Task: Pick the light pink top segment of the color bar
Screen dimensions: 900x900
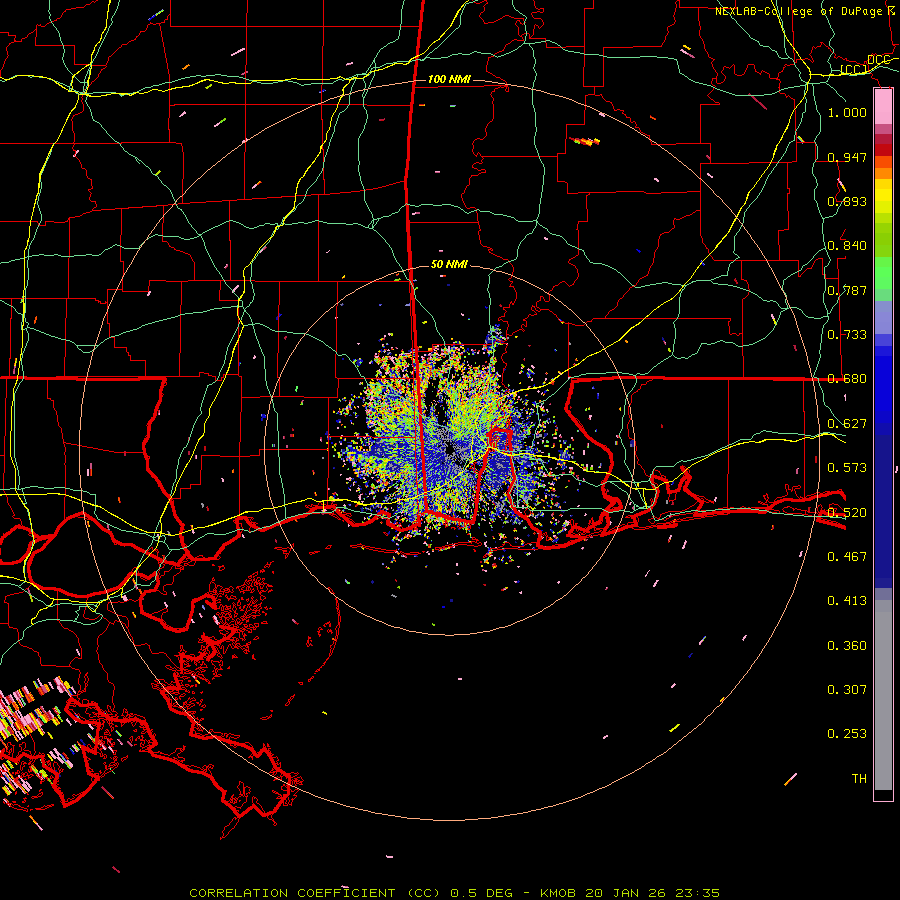Action: tap(883, 106)
